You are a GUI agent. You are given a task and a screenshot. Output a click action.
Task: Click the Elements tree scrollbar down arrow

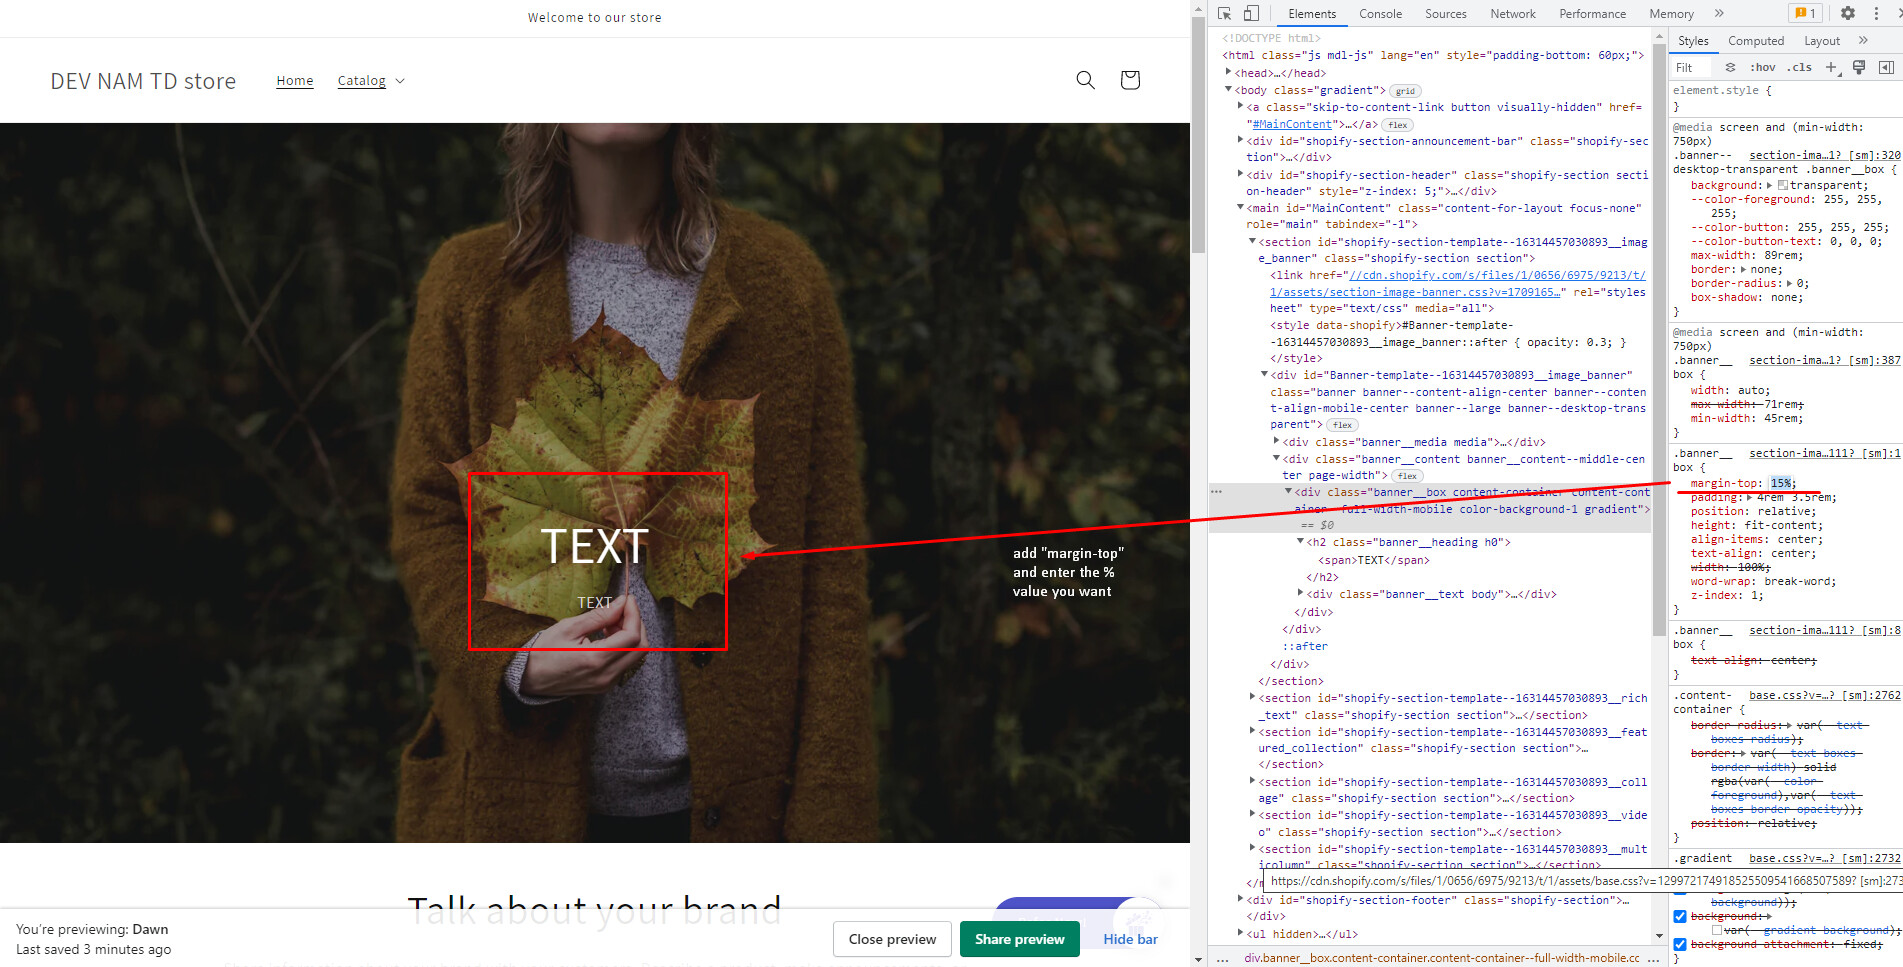point(1660,937)
